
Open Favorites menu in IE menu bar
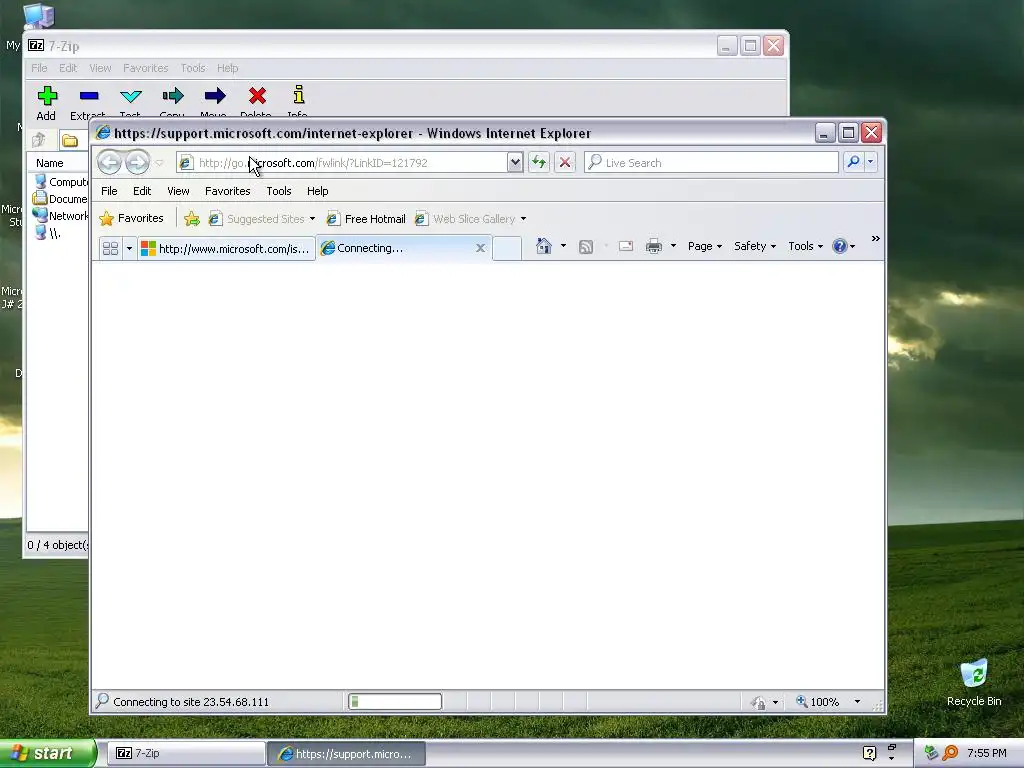coord(227,191)
